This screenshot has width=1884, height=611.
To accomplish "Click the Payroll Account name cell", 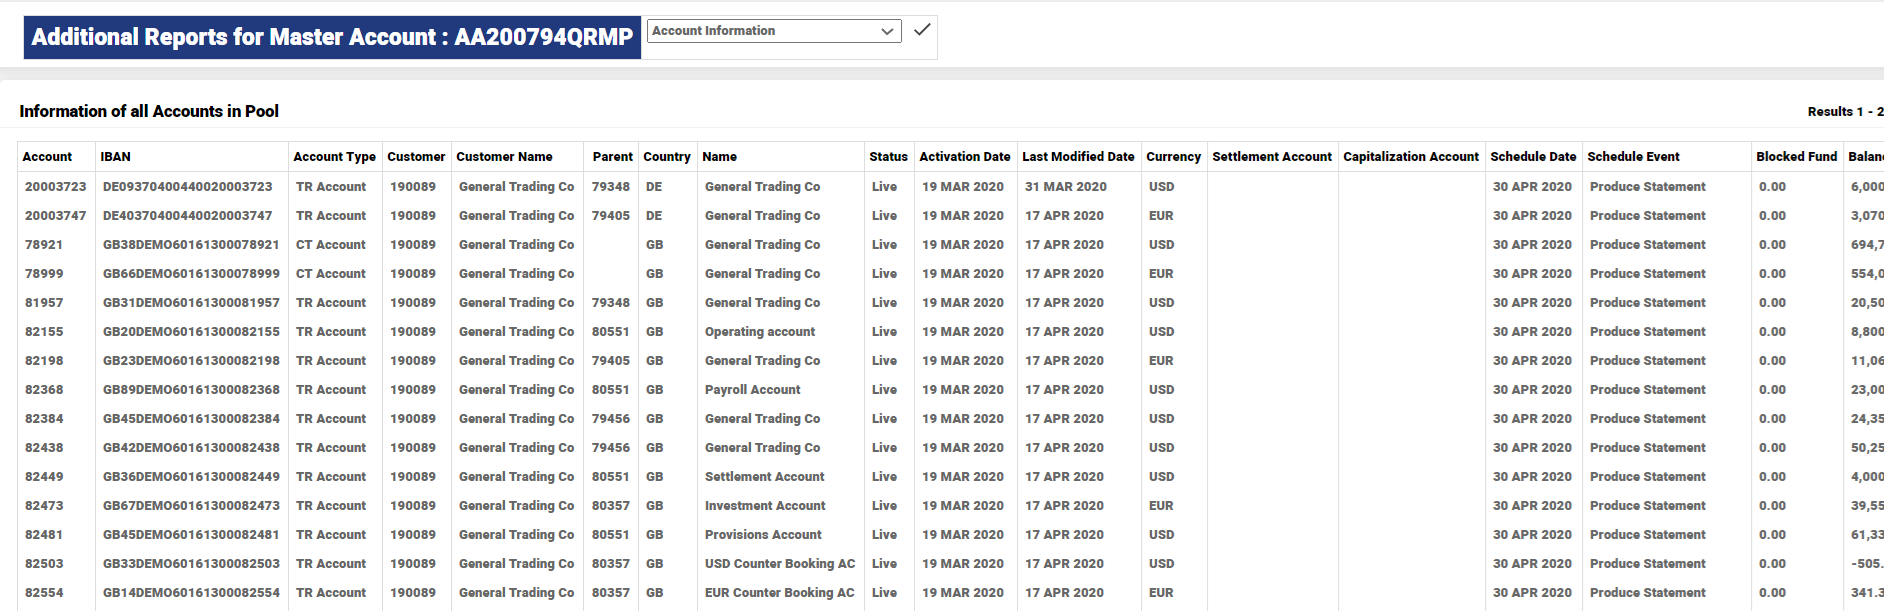I will [x=752, y=390].
